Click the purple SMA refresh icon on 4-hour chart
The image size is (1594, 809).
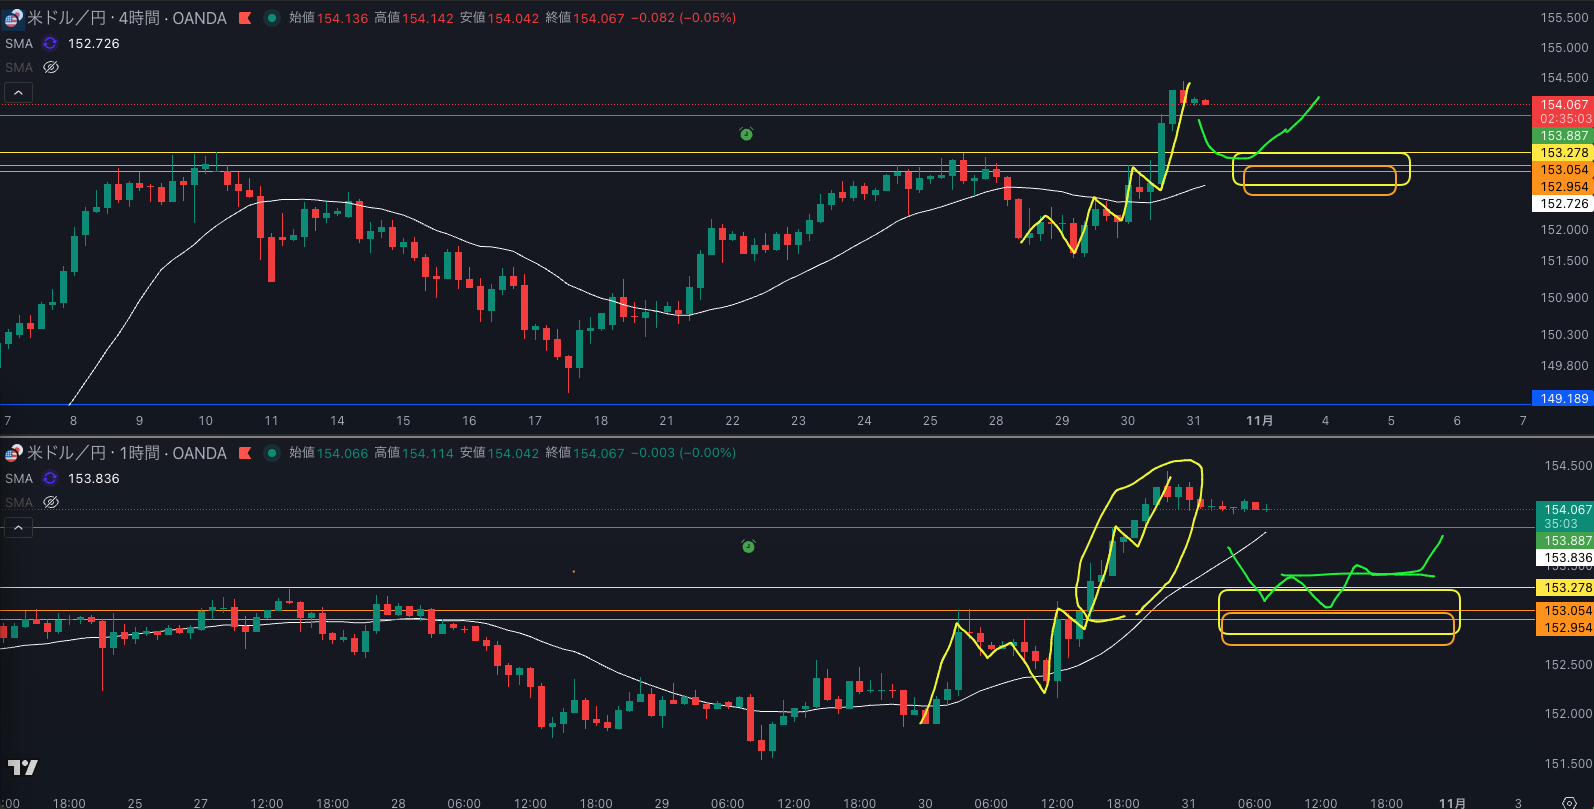point(50,44)
